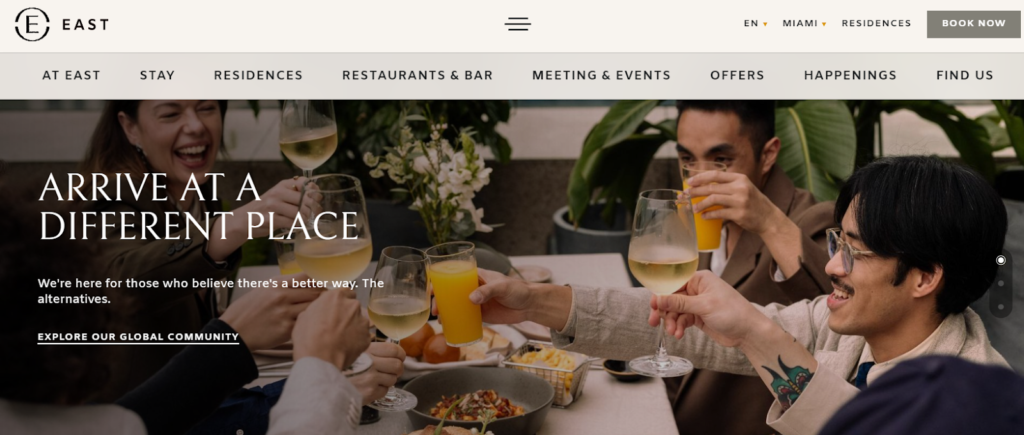Go to Restaurants & Bar section
The width and height of the screenshot is (1024, 435).
[x=417, y=75]
